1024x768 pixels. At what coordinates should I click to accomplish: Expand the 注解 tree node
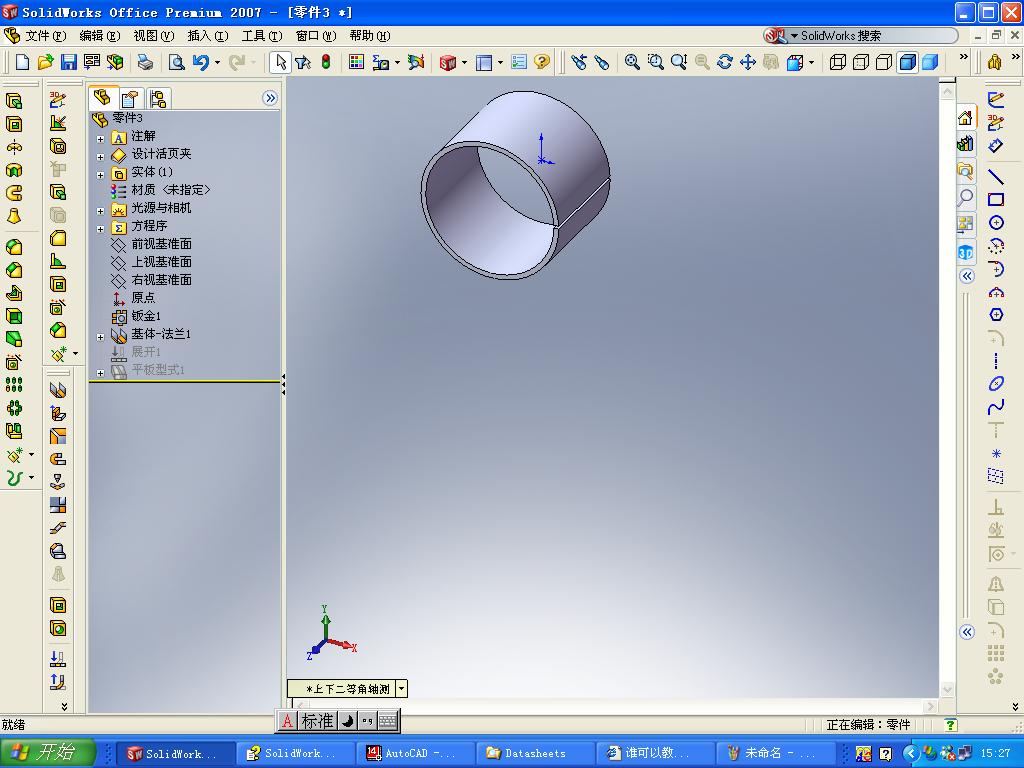click(x=101, y=139)
